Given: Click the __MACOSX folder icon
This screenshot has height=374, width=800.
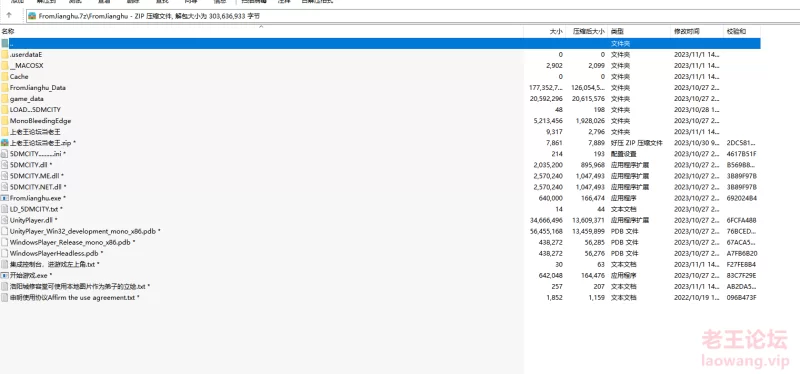Looking at the screenshot, I should (5, 65).
